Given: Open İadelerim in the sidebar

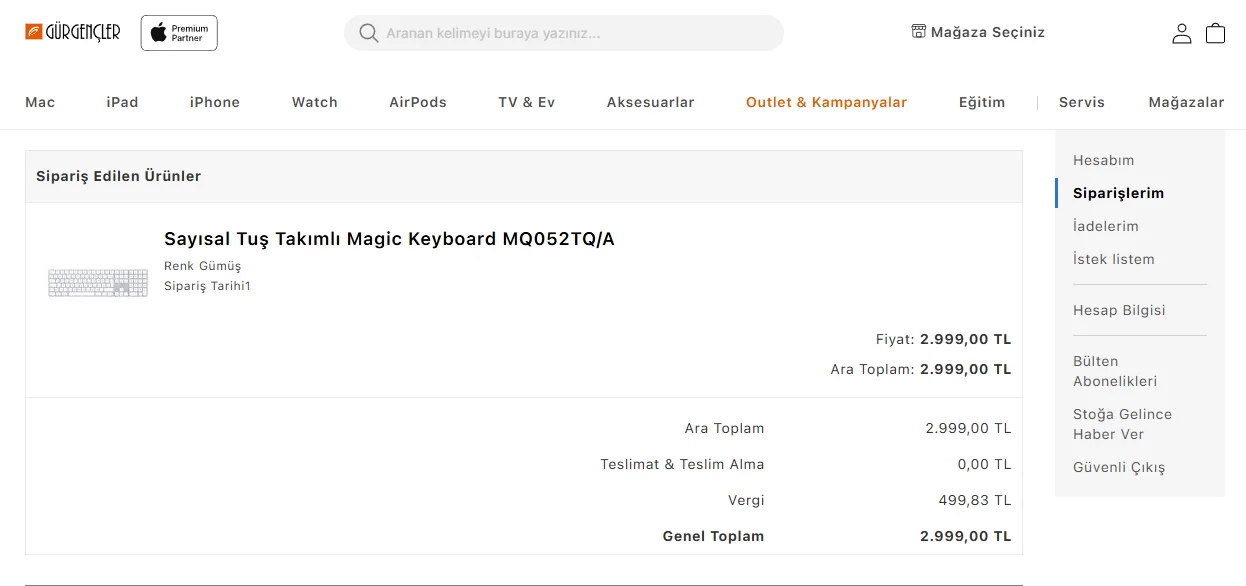Looking at the screenshot, I should (1105, 226).
